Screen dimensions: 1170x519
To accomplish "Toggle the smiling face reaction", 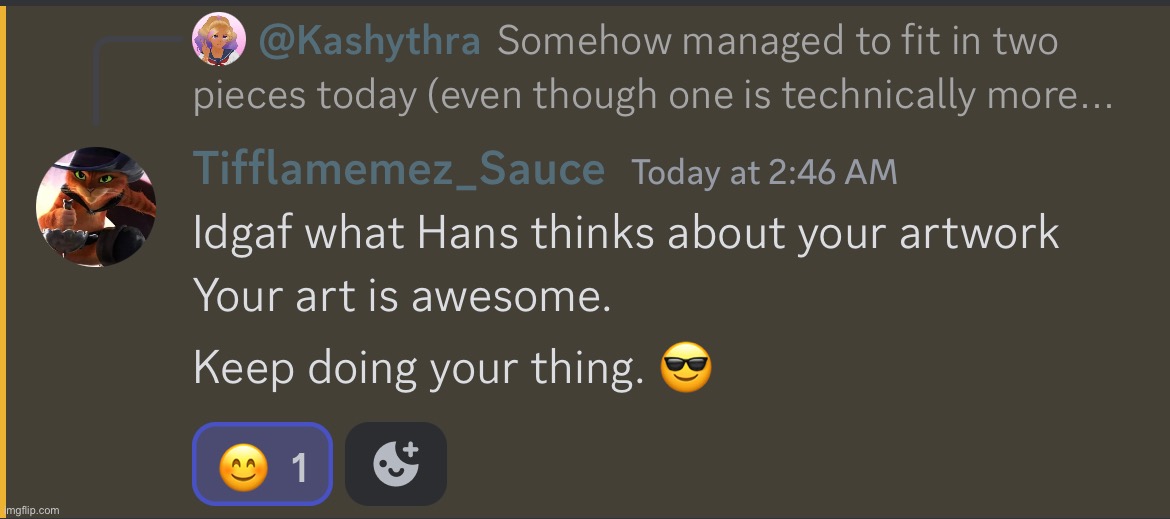I will click(262, 464).
